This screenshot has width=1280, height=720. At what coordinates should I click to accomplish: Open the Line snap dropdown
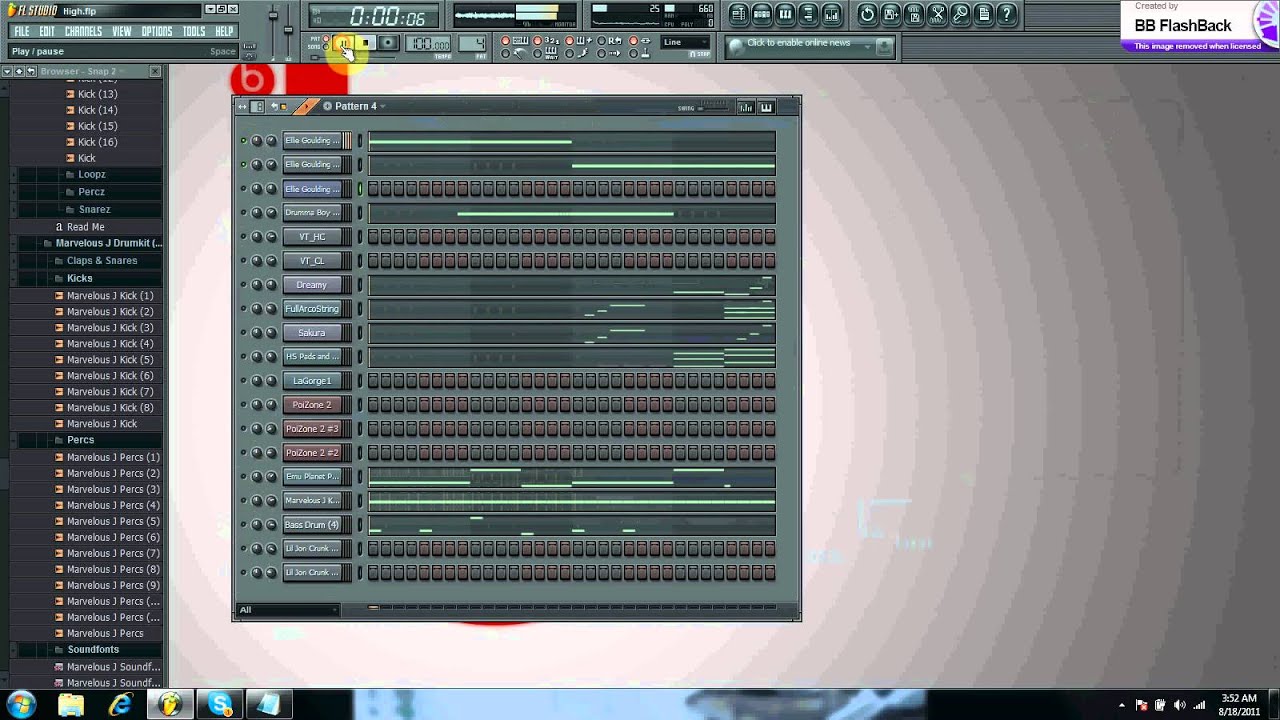[x=685, y=42]
